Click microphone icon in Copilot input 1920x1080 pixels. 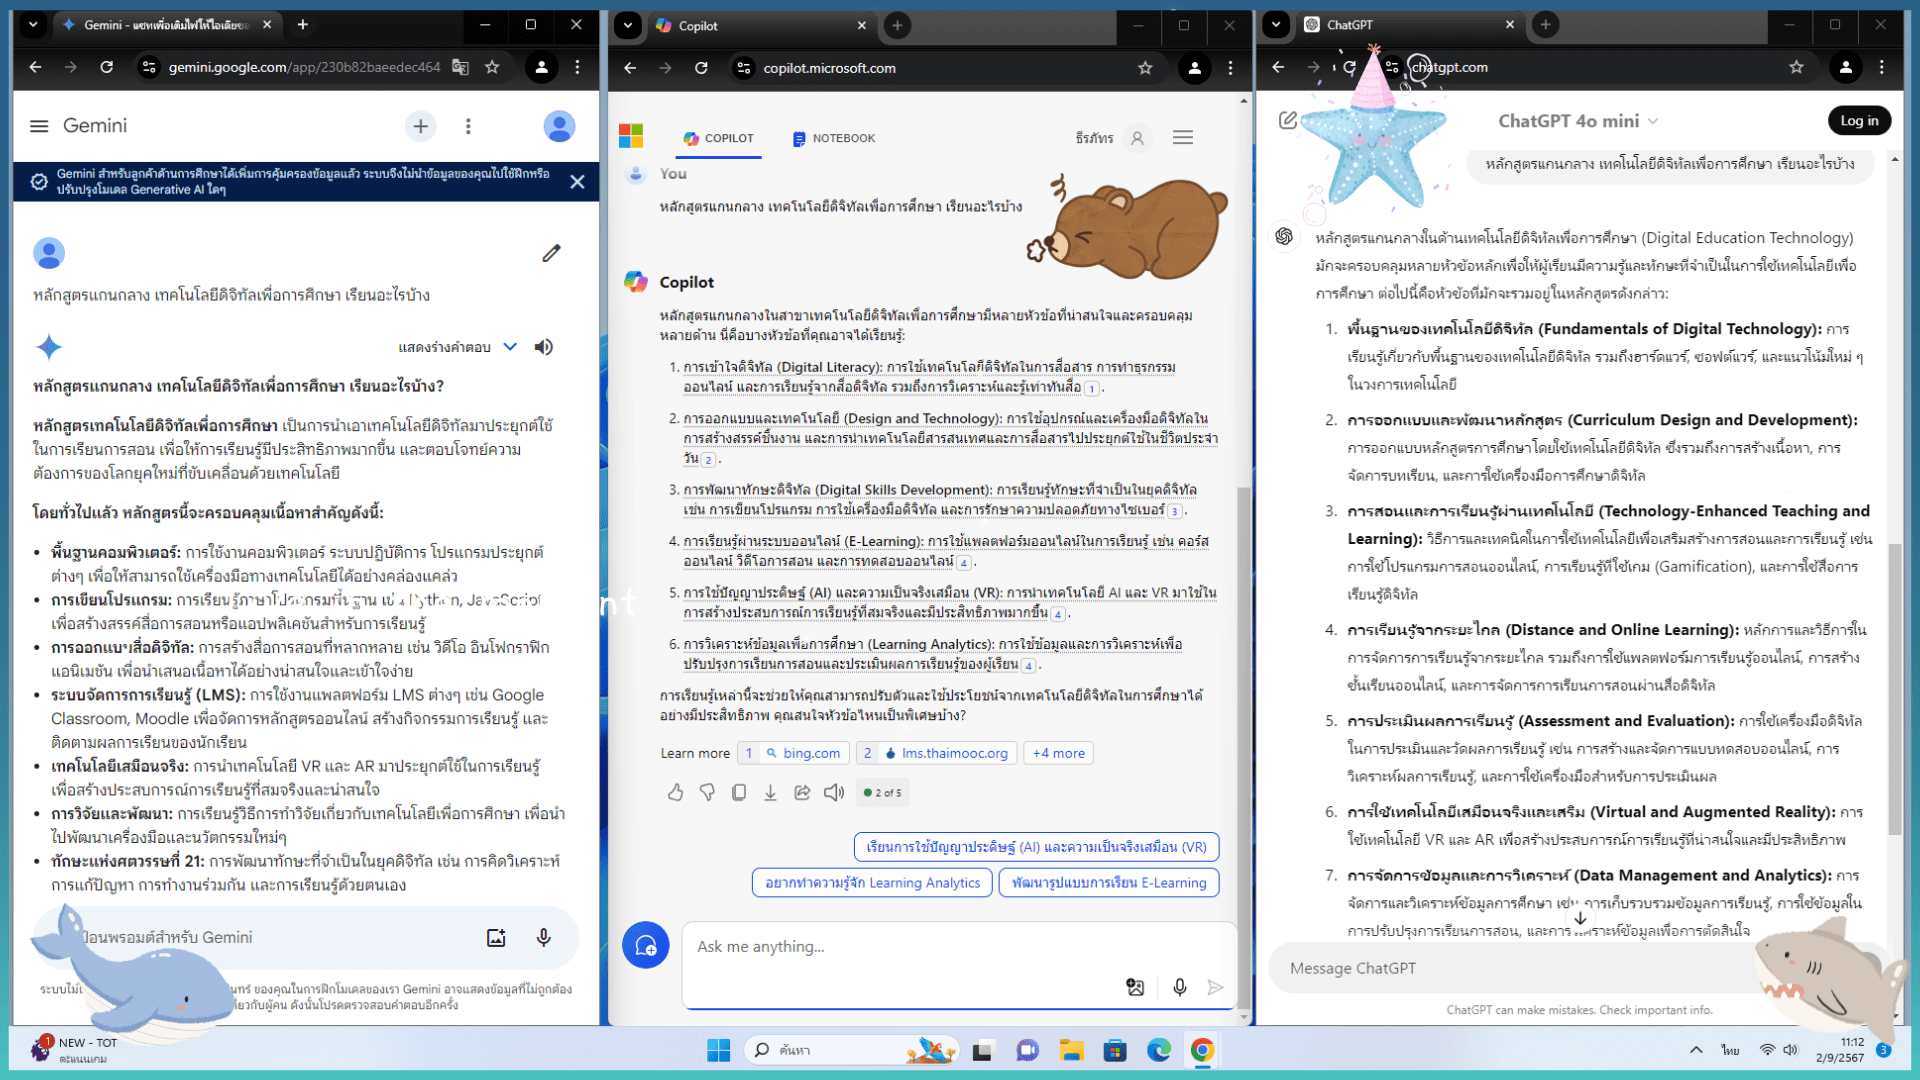tap(1180, 987)
